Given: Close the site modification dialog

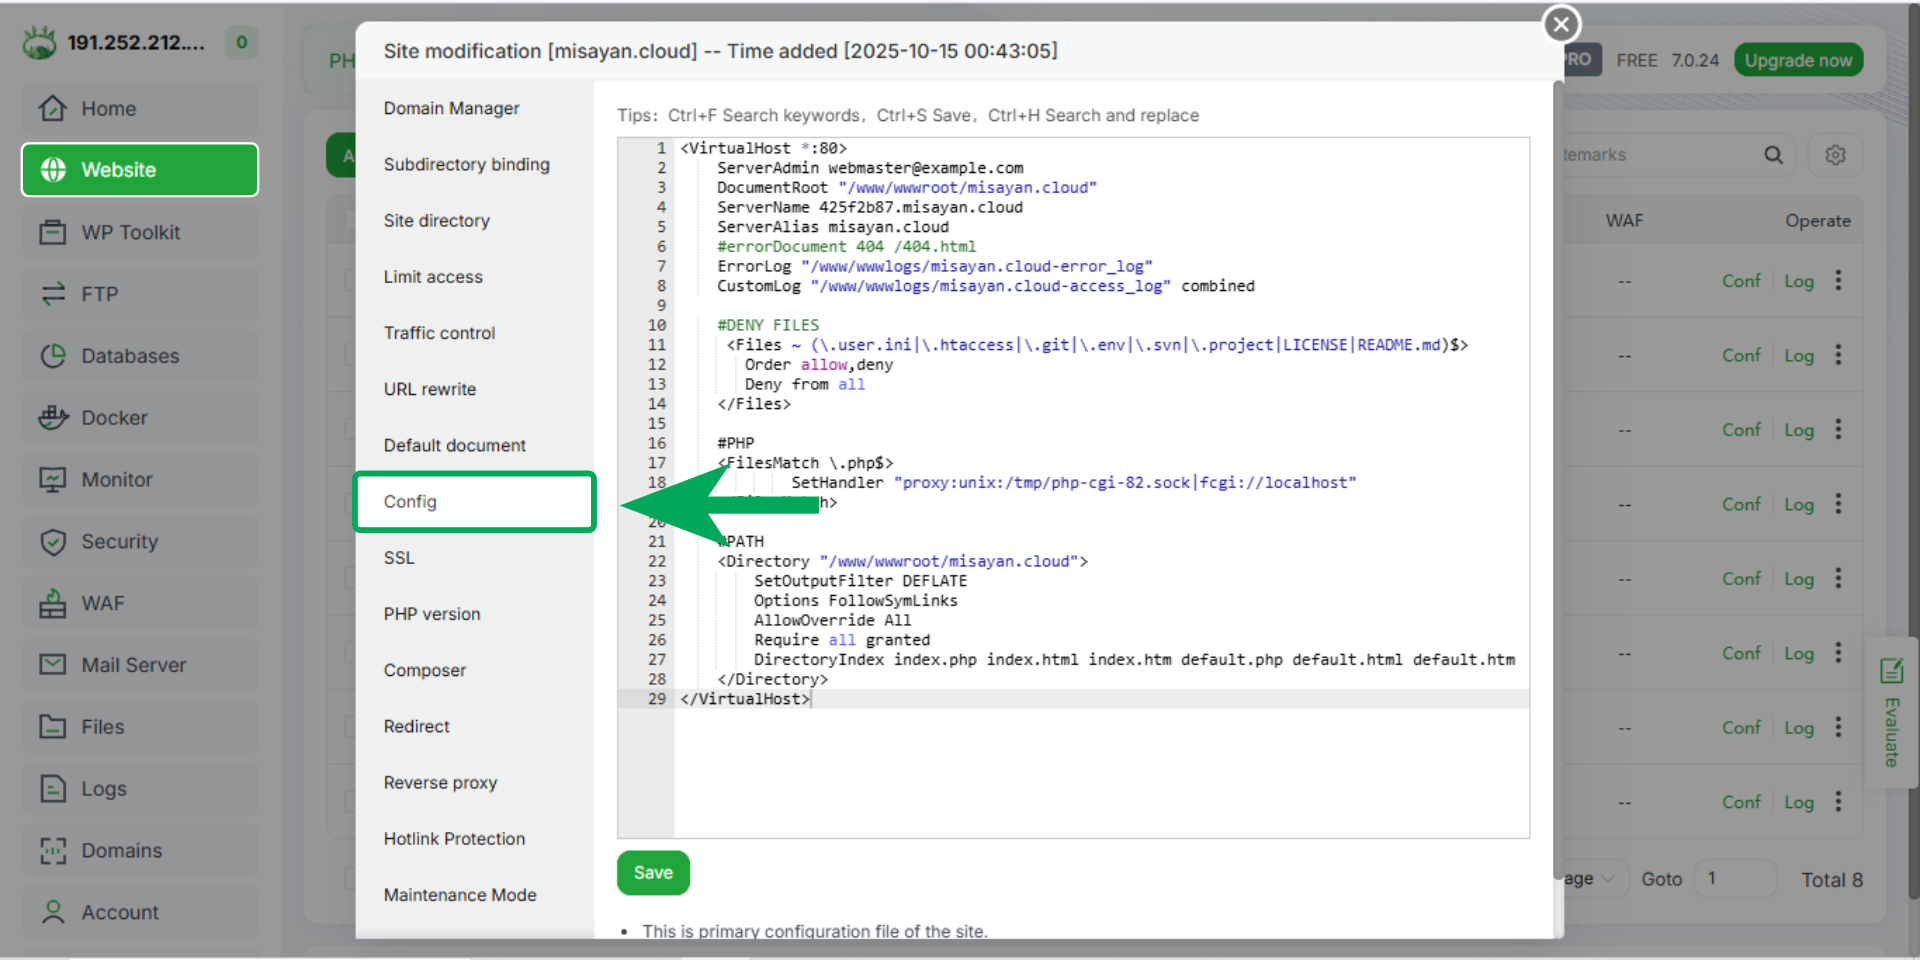Looking at the screenshot, I should (x=1561, y=24).
